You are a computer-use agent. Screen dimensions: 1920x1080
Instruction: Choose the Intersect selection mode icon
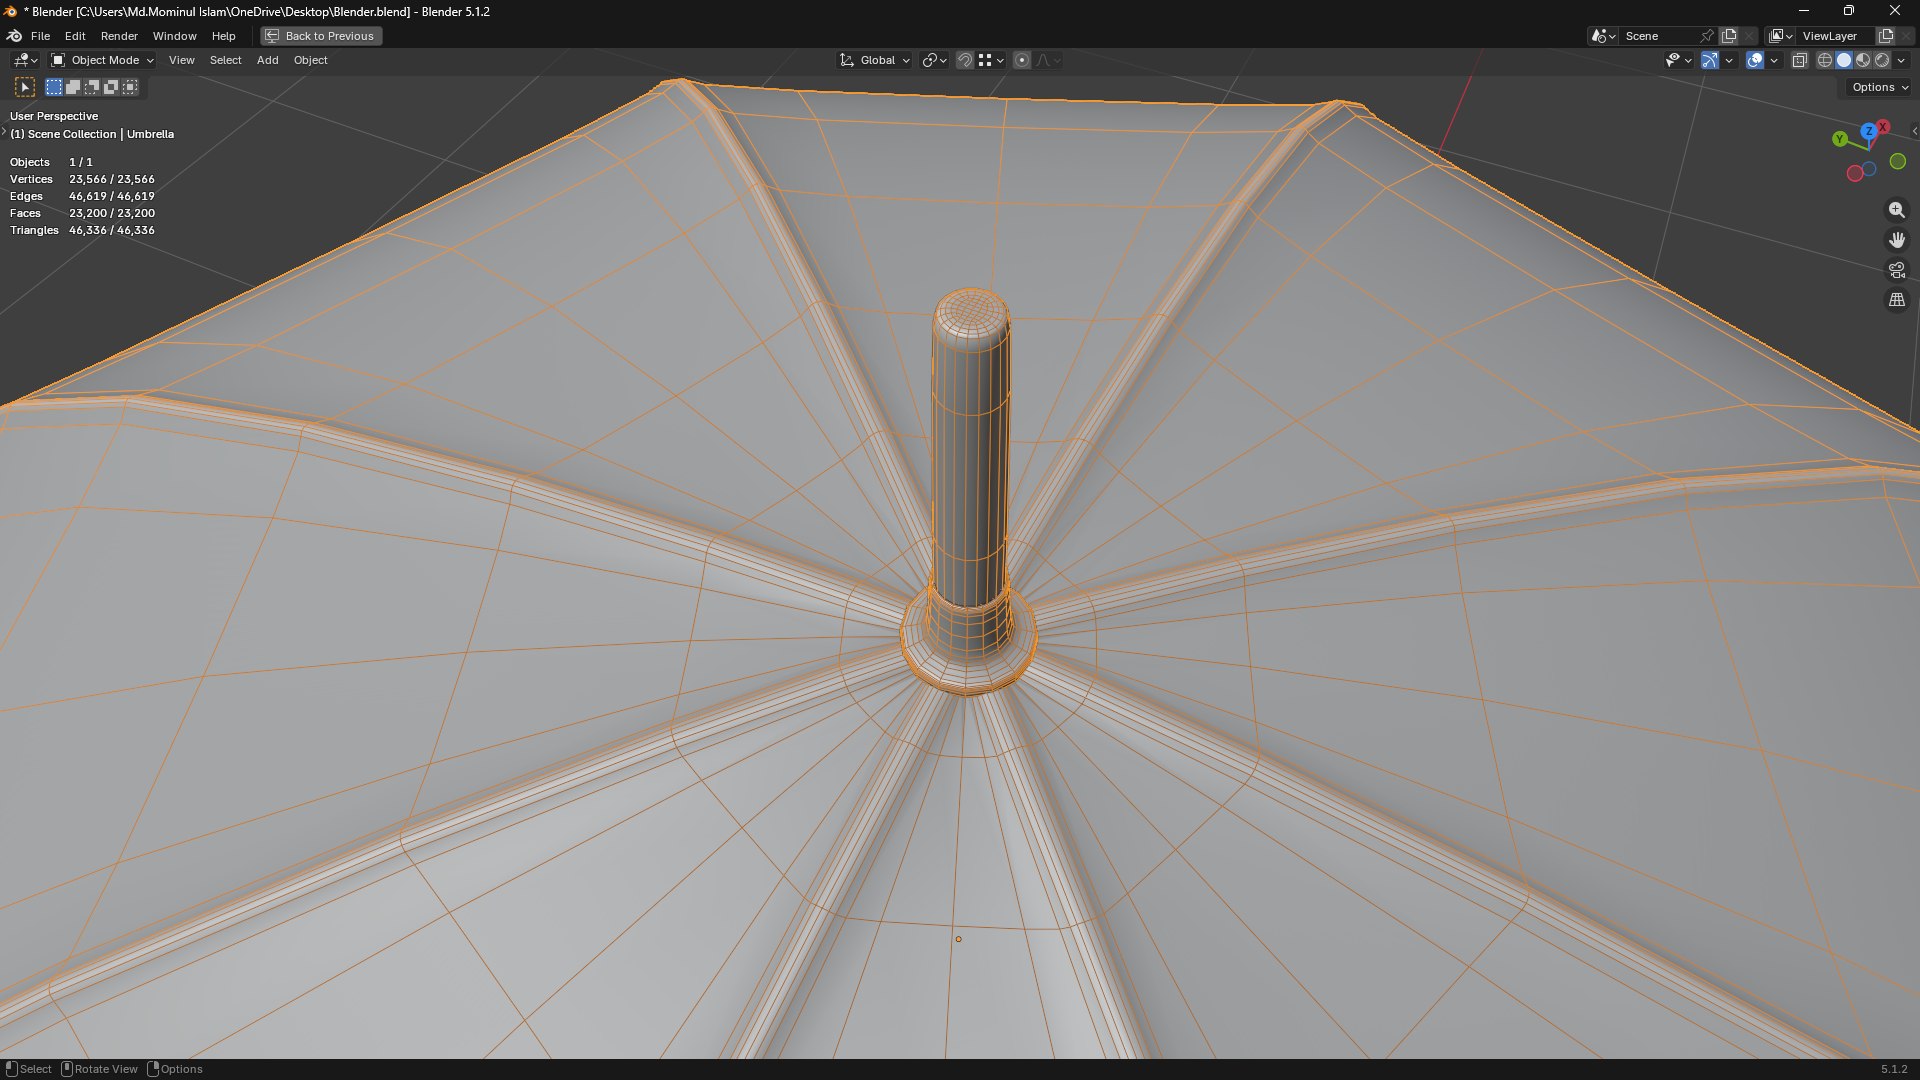pos(130,87)
